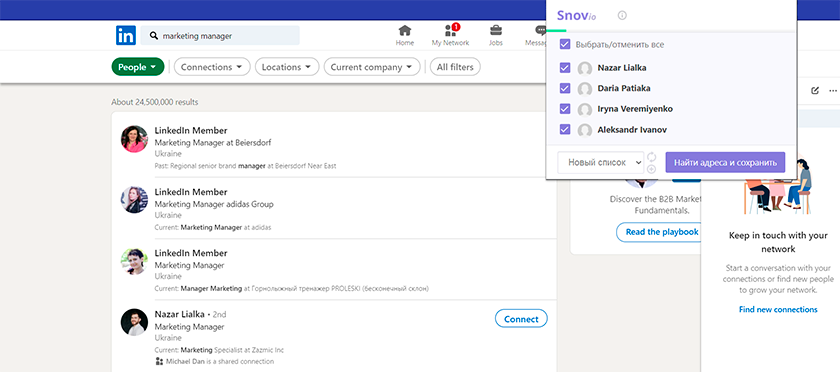Click adidas Group member profile photo
Image resolution: width=840 pixels, height=372 pixels.
(x=134, y=200)
